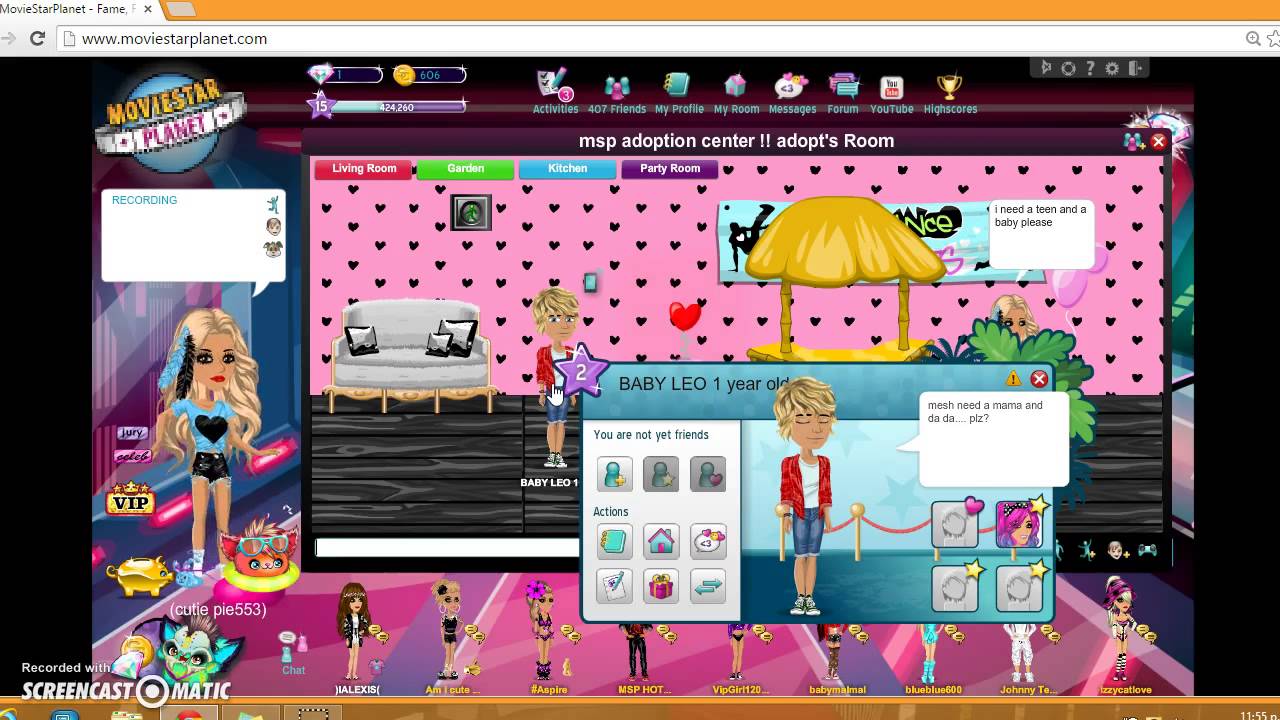View Highscores trophy icon

pyautogui.click(x=949, y=87)
